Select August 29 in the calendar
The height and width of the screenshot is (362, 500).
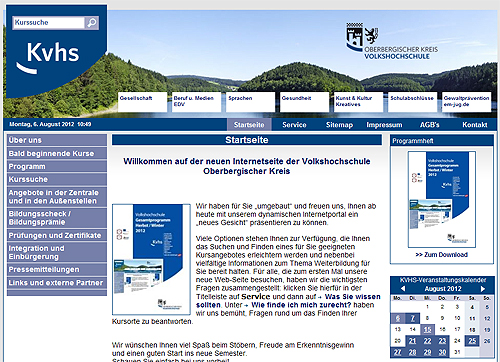pos(427,352)
